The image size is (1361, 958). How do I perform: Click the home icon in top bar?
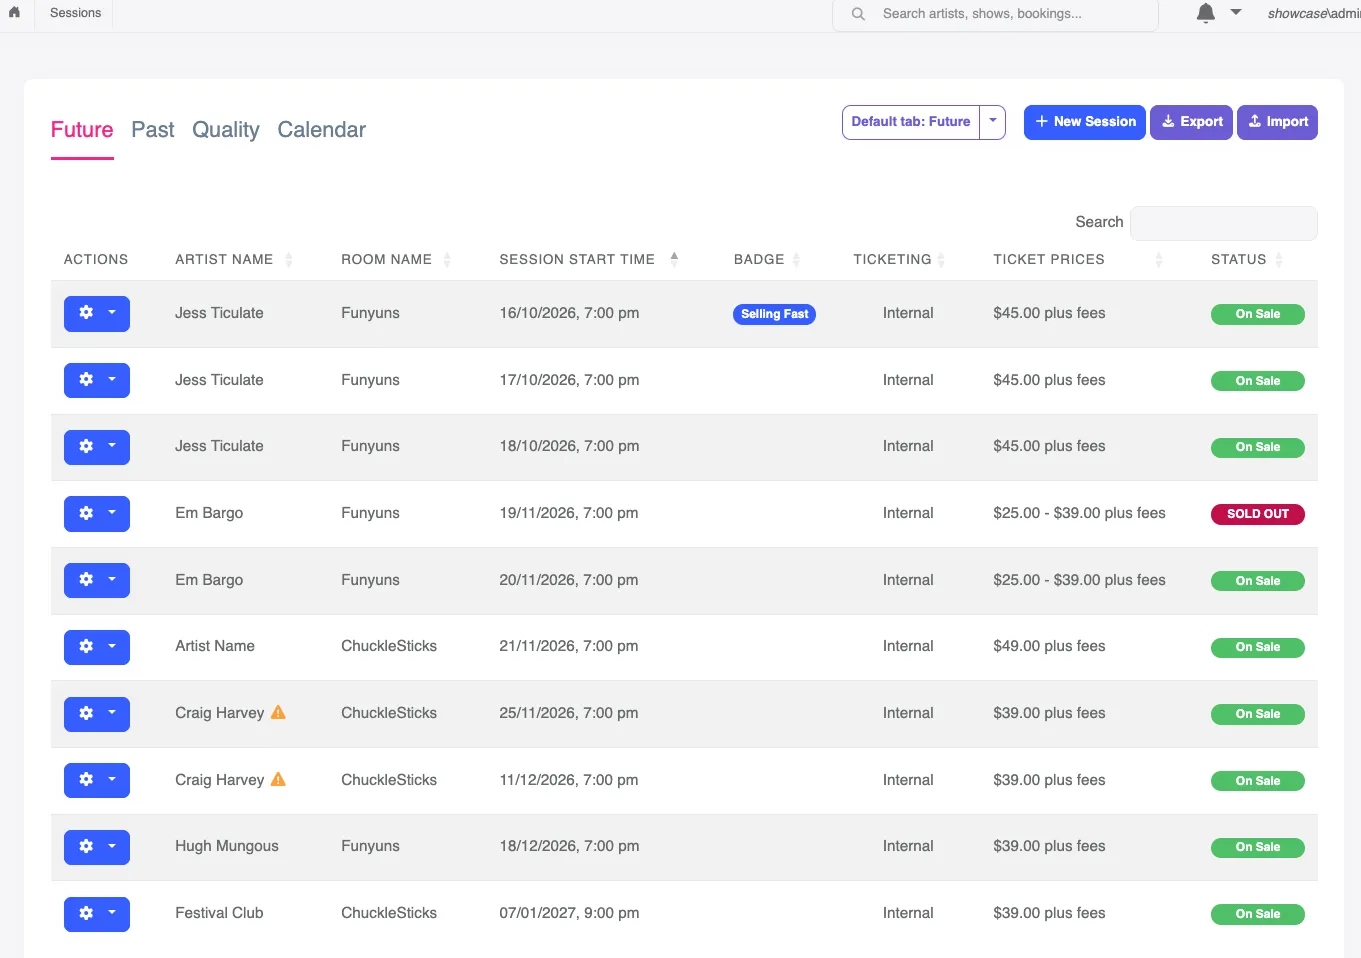point(14,13)
